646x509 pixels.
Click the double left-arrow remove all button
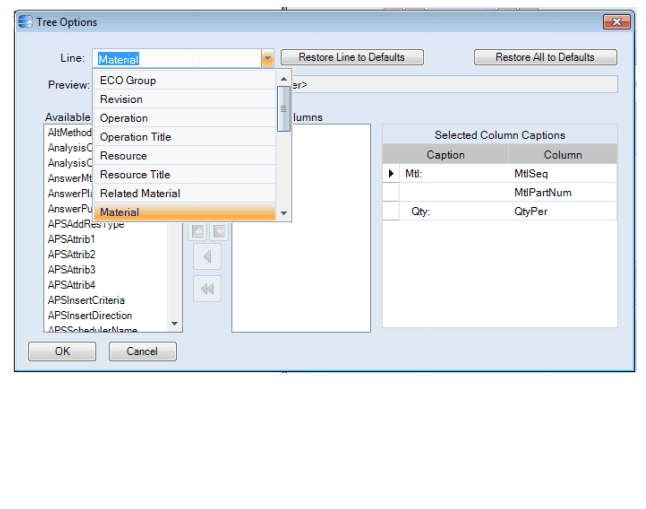pyautogui.click(x=207, y=289)
